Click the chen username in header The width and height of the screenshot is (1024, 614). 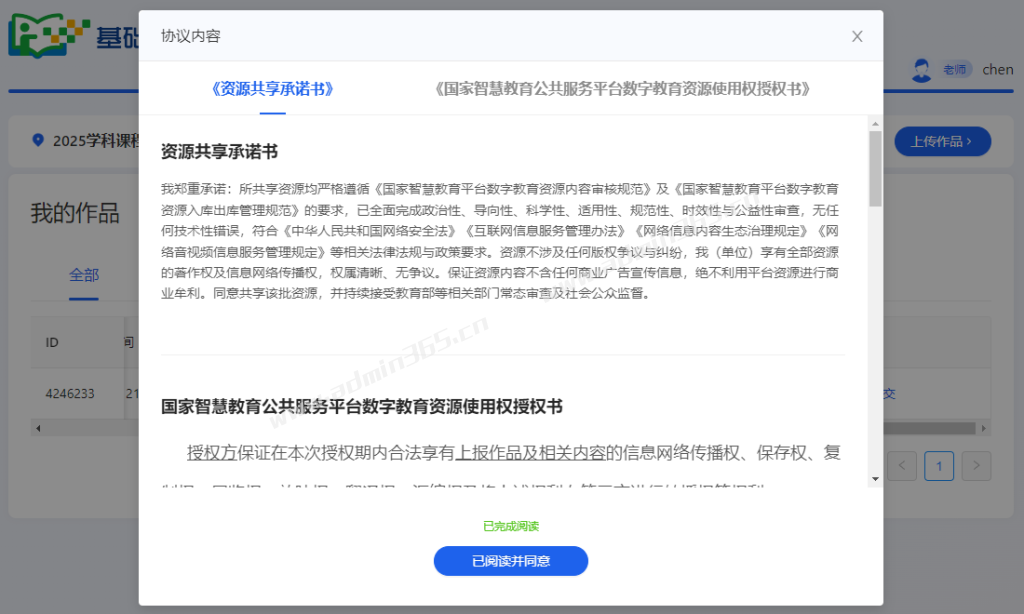pyautogui.click(x=997, y=70)
